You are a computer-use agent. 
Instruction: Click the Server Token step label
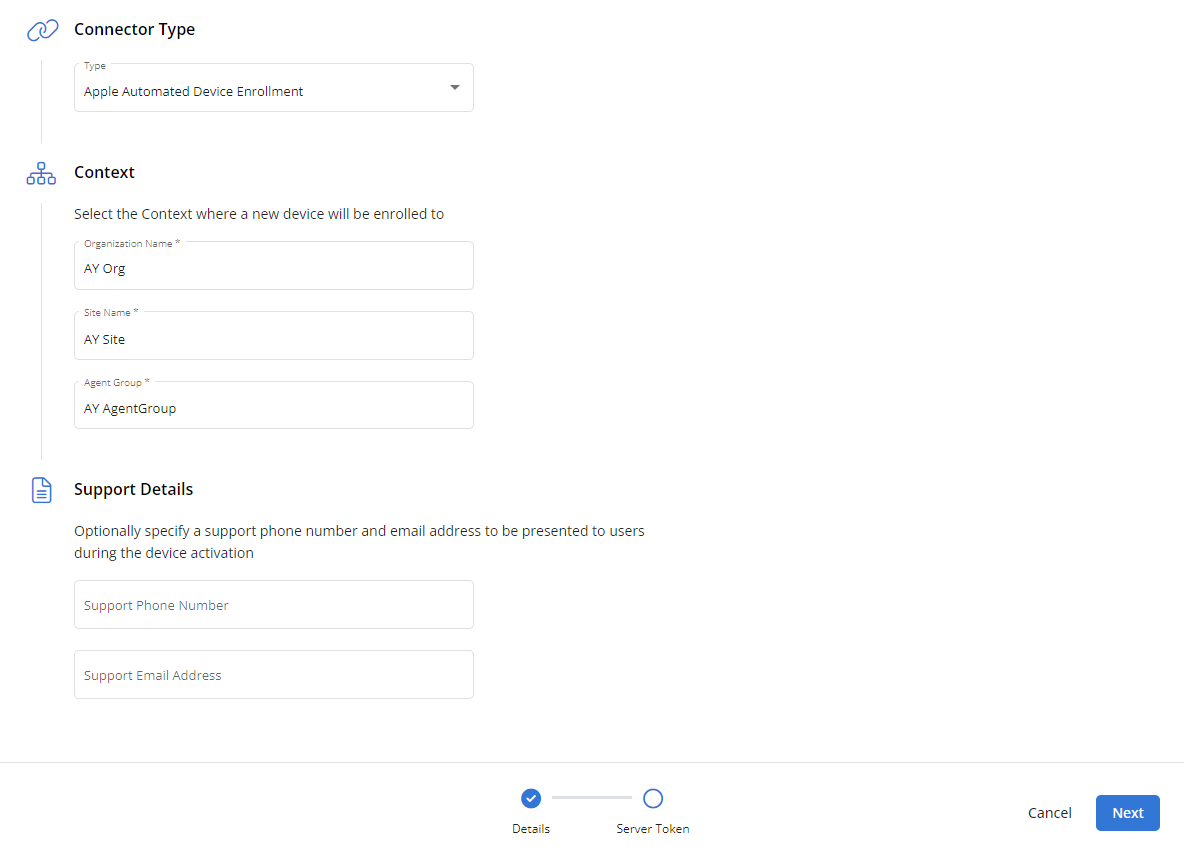click(x=653, y=829)
